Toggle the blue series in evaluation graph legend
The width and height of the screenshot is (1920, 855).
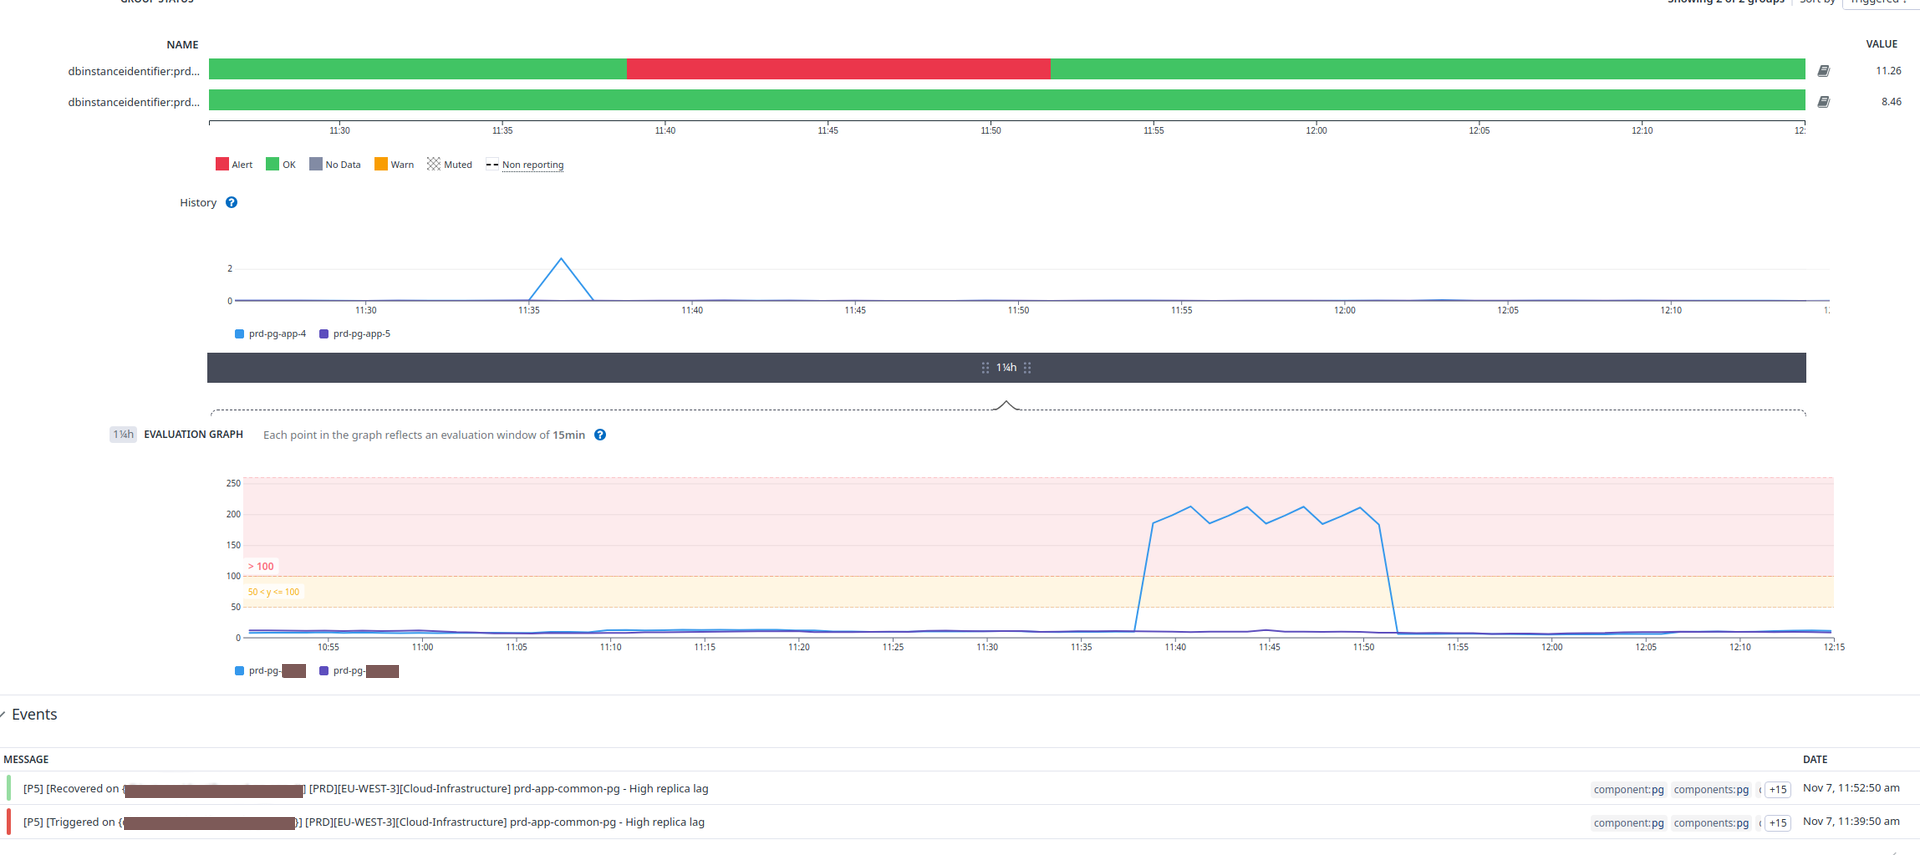[270, 671]
